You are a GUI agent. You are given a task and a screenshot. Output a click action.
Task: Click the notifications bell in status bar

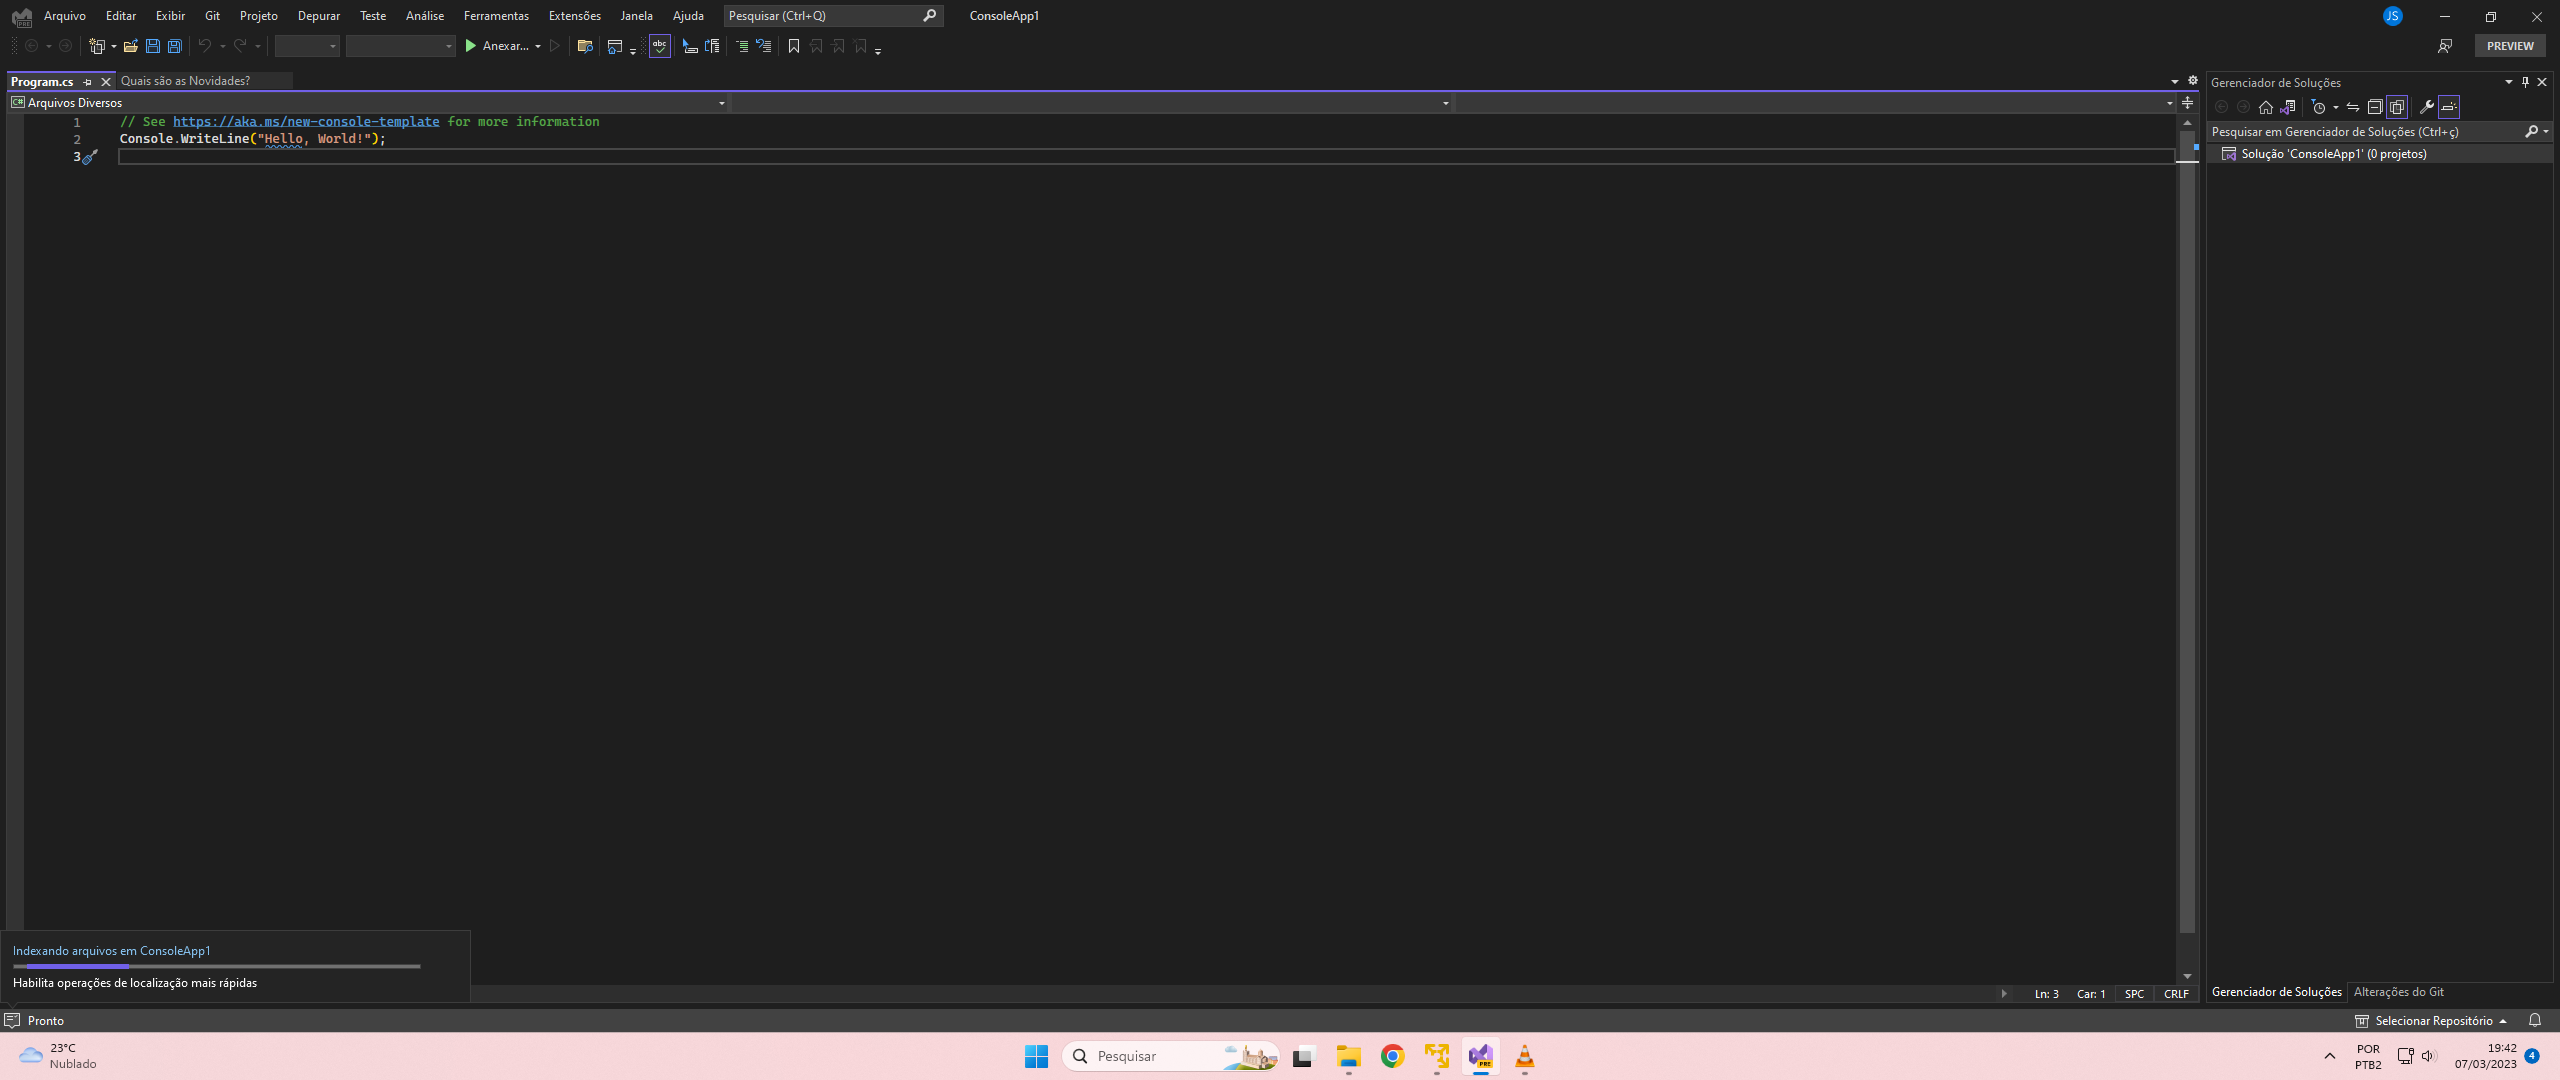[x=2534, y=1020]
